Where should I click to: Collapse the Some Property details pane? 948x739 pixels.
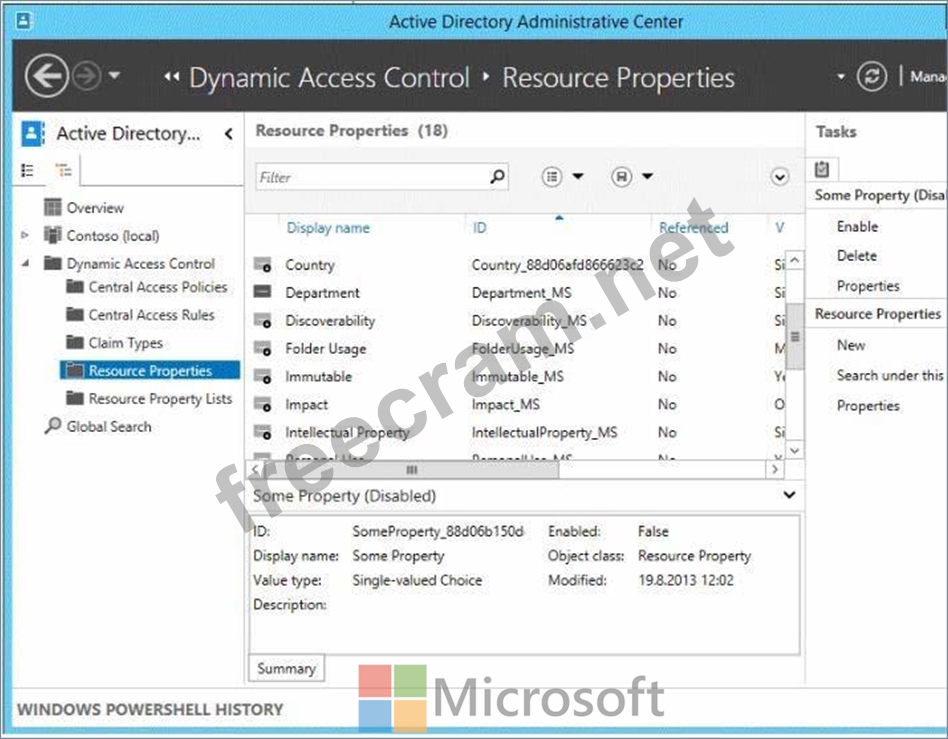789,495
